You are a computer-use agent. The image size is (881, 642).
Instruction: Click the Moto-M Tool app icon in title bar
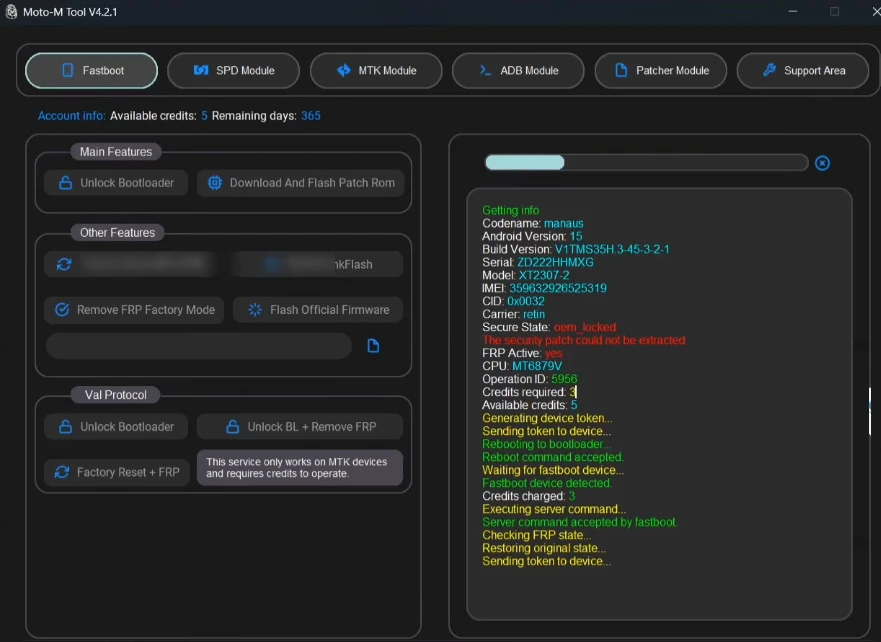[x=11, y=12]
